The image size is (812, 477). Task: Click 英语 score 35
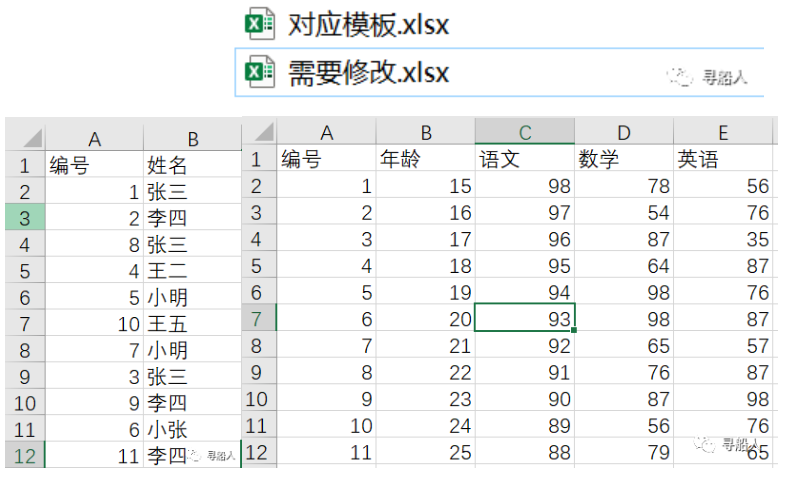[723, 238]
